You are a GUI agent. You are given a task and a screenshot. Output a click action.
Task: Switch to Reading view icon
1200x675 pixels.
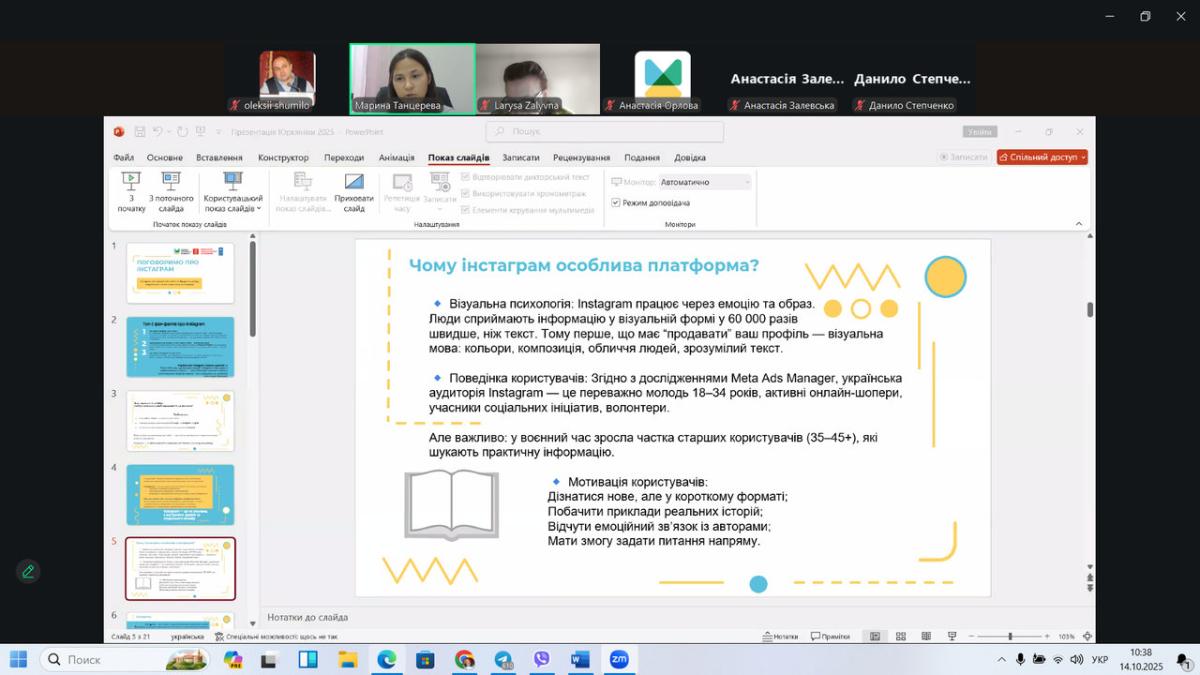(926, 636)
